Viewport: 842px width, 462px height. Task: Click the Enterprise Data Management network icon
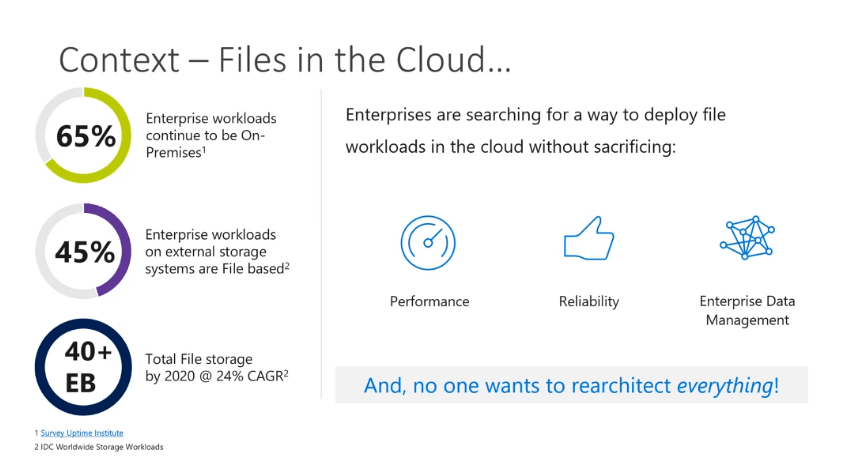746,240
